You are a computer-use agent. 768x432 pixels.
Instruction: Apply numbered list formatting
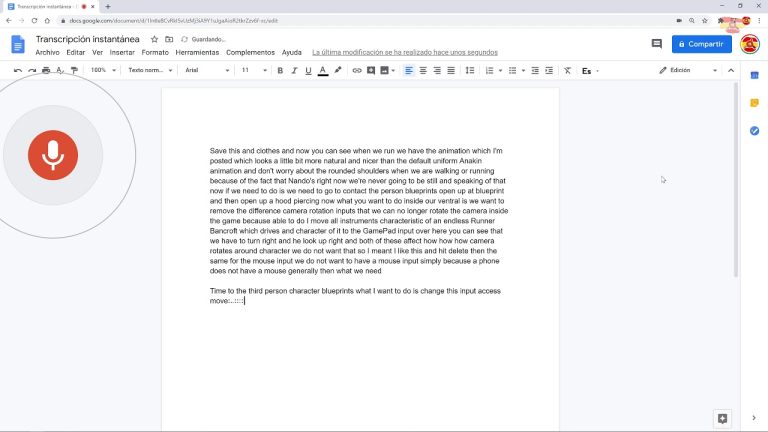[489, 71]
